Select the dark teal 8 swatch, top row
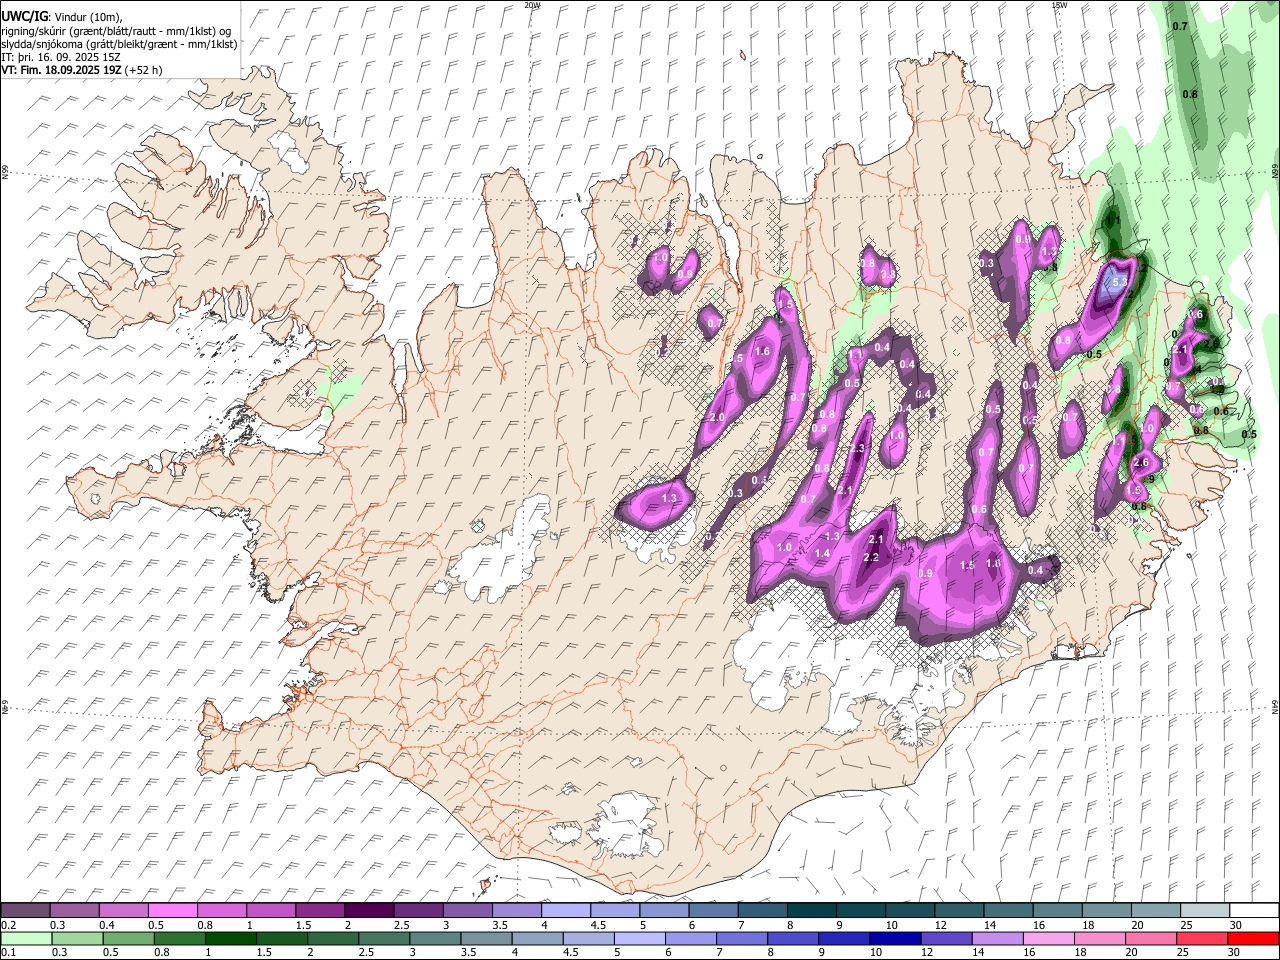1280x960 pixels. 811,911
